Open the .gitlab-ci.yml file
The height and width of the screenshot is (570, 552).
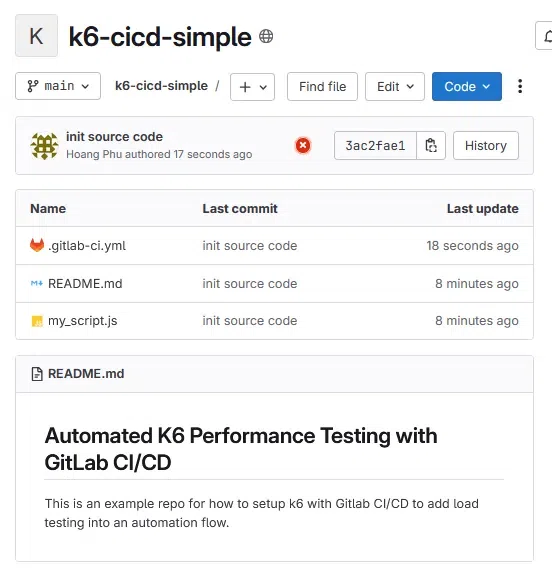[87, 246]
